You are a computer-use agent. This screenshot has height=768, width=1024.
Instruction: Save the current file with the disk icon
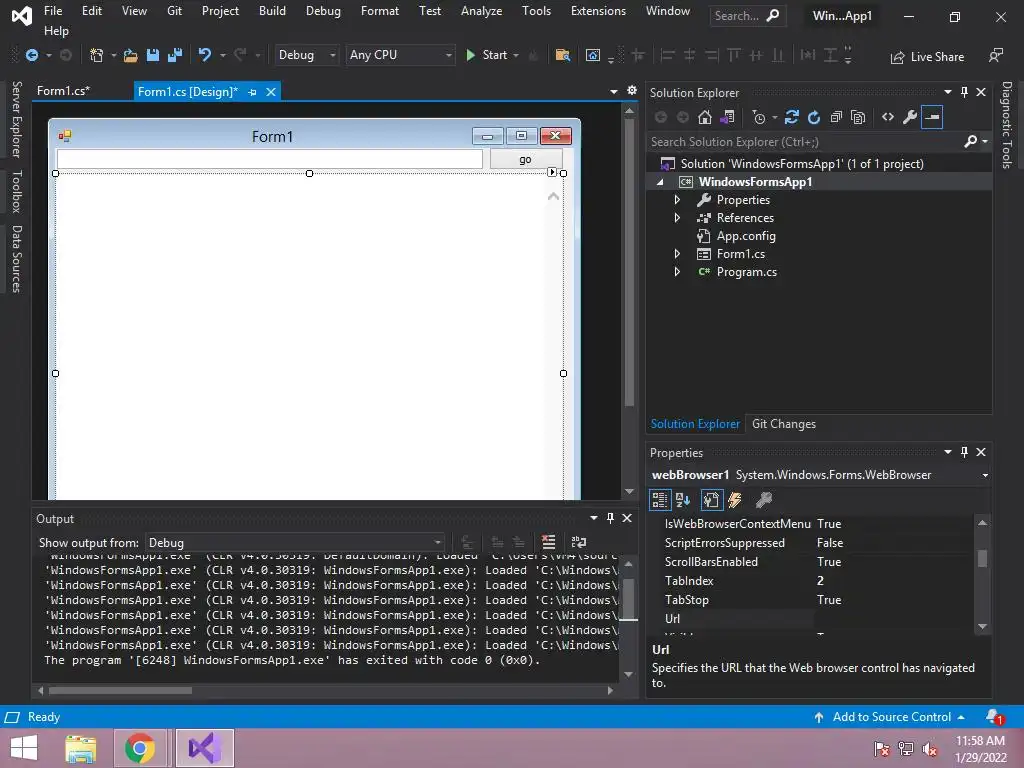click(x=153, y=56)
